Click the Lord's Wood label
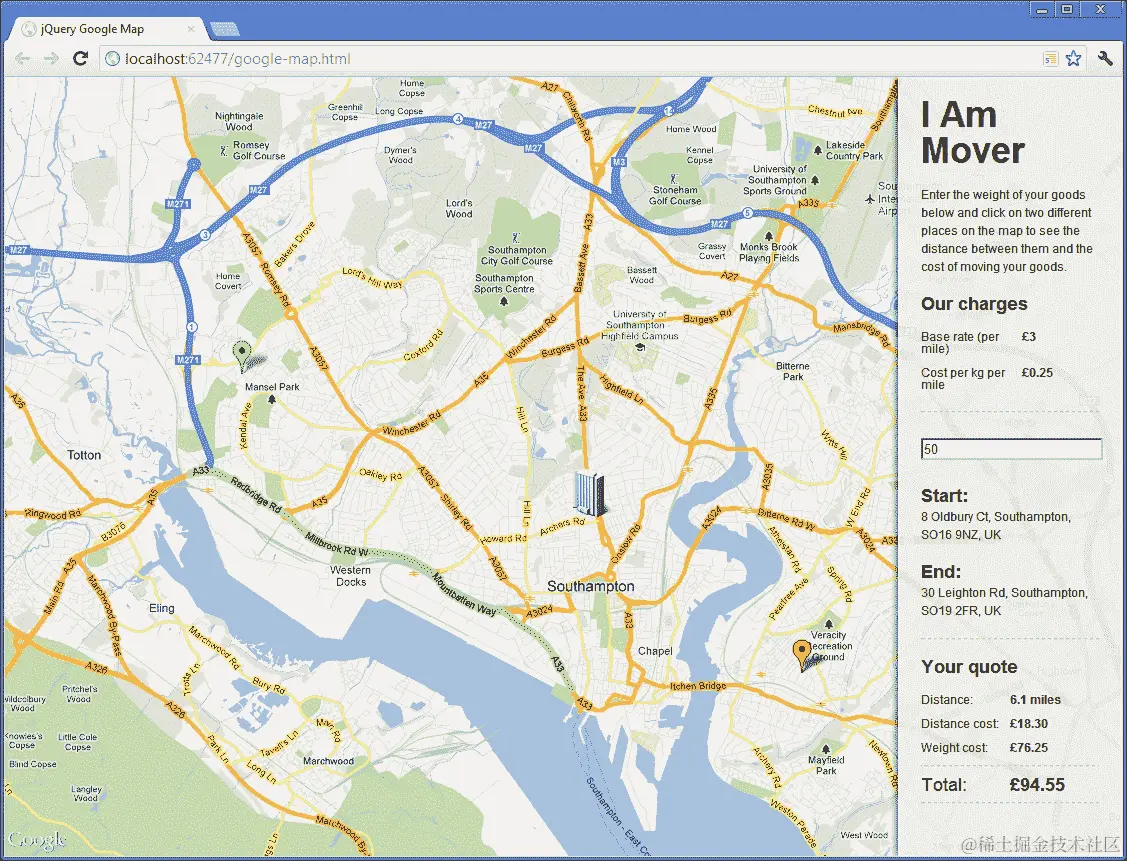Screen dimensions: 1127x861 [459, 208]
